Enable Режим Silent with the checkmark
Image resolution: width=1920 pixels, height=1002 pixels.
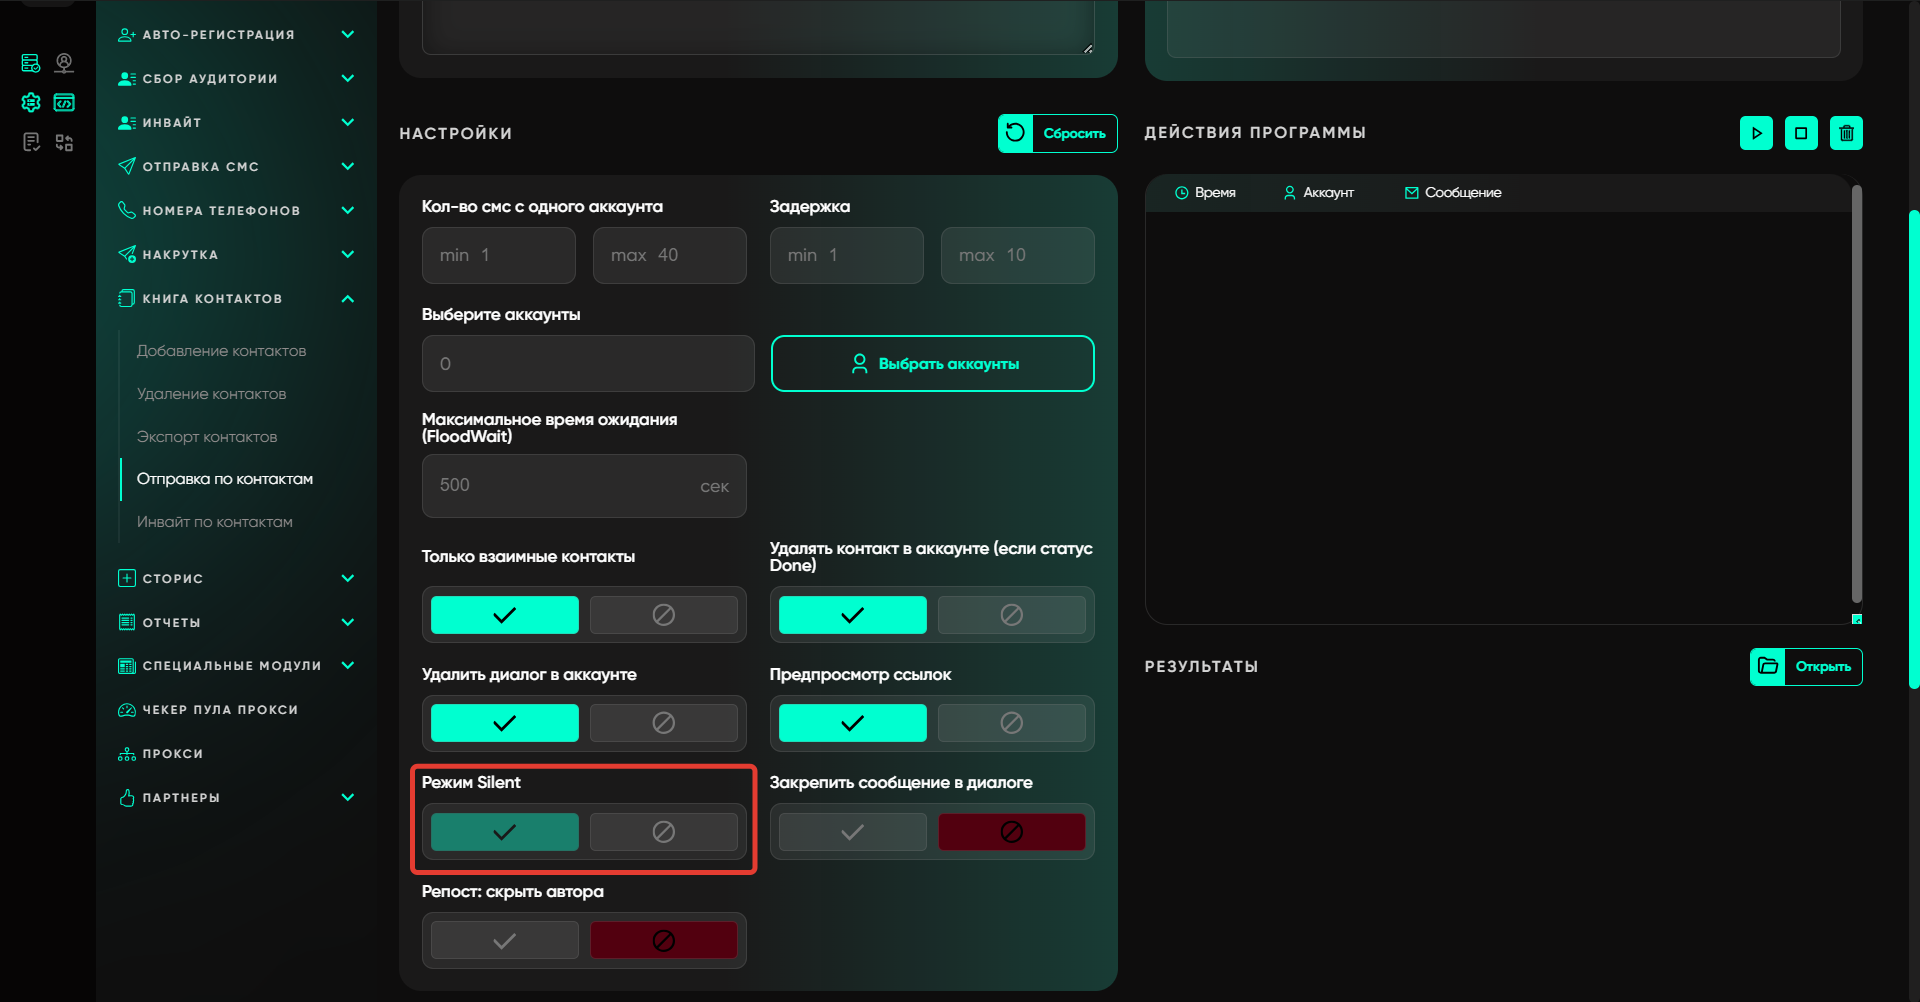point(504,832)
